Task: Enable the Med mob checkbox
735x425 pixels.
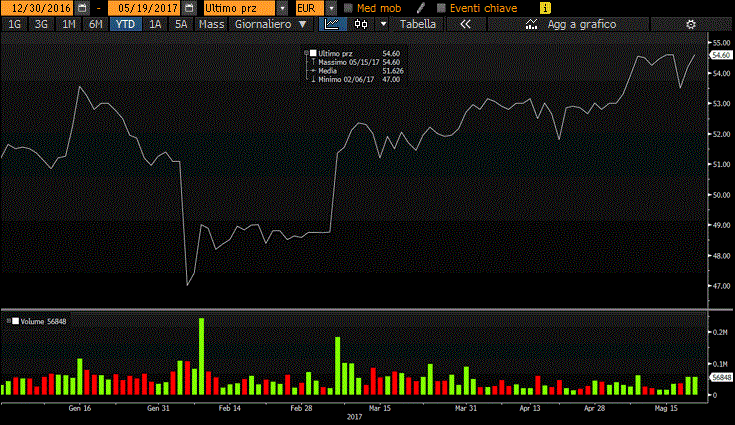Action: pyautogui.click(x=347, y=7)
